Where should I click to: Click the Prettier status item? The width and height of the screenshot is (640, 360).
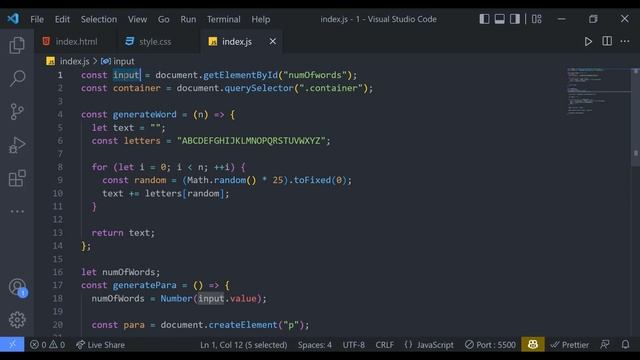[569, 345]
